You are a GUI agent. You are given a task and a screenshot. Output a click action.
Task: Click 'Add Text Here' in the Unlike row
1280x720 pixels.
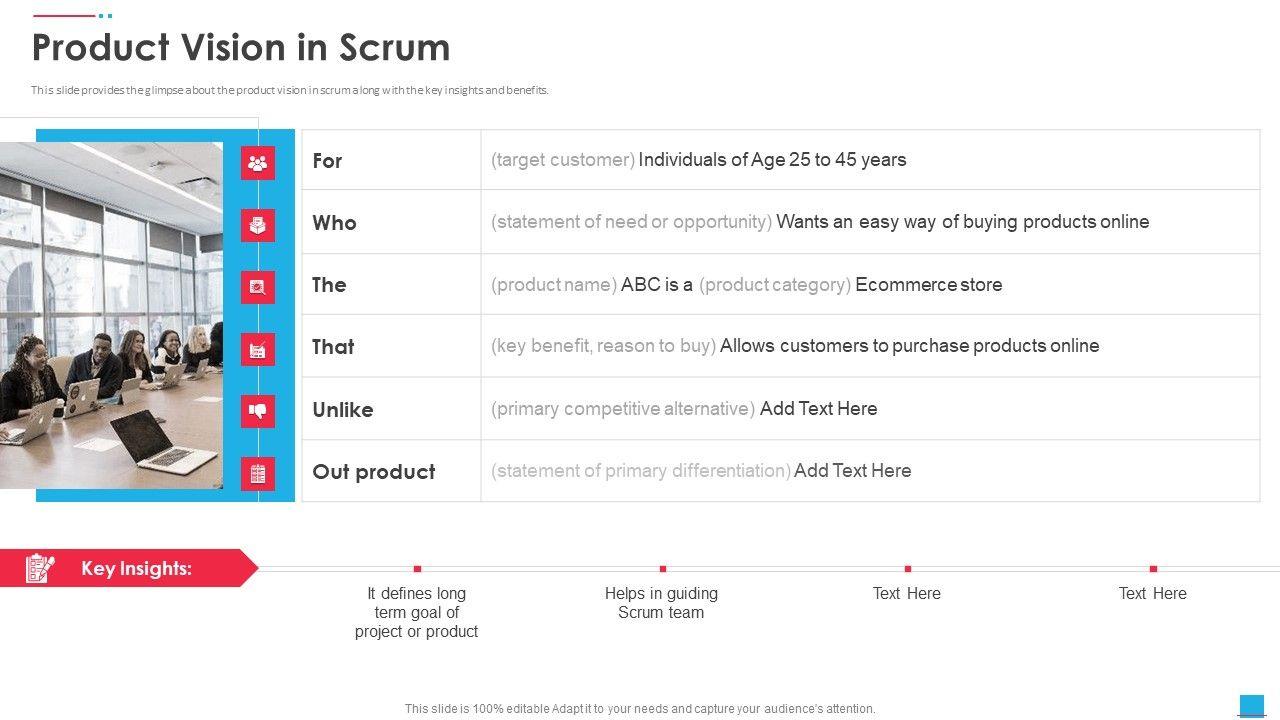818,409
